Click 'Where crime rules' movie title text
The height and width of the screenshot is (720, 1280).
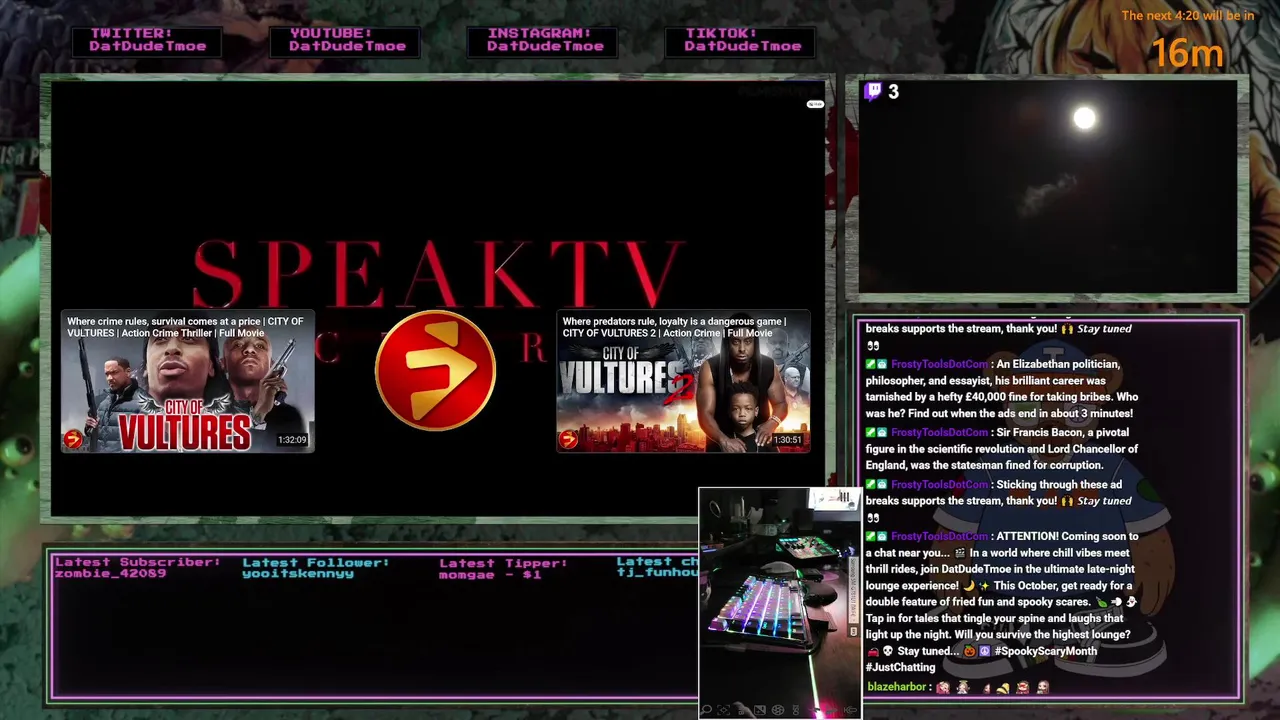(186, 327)
